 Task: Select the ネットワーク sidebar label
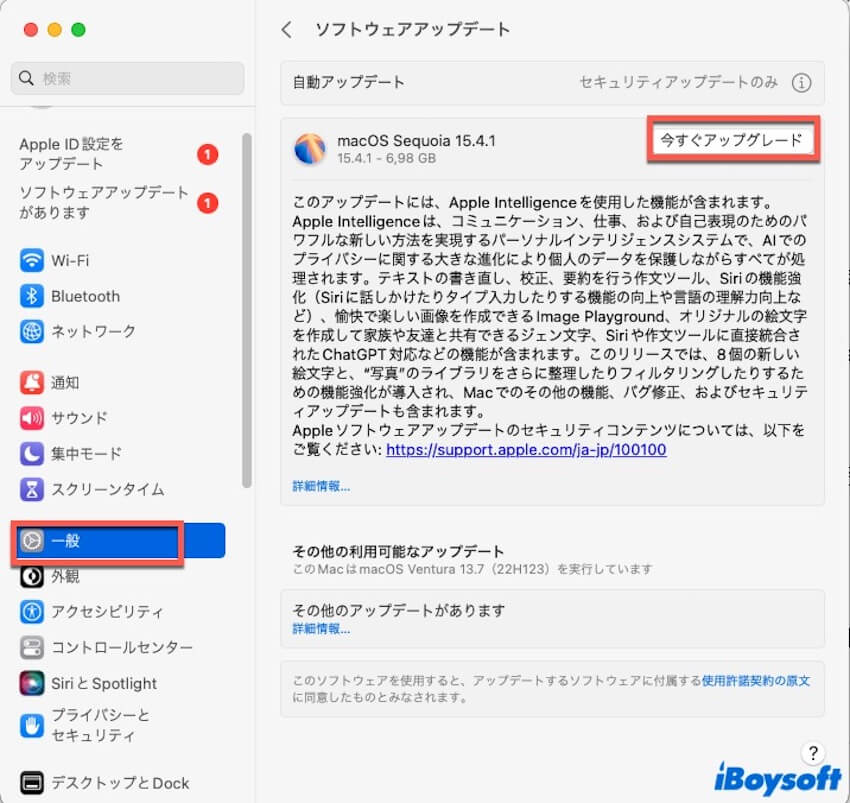(x=93, y=331)
